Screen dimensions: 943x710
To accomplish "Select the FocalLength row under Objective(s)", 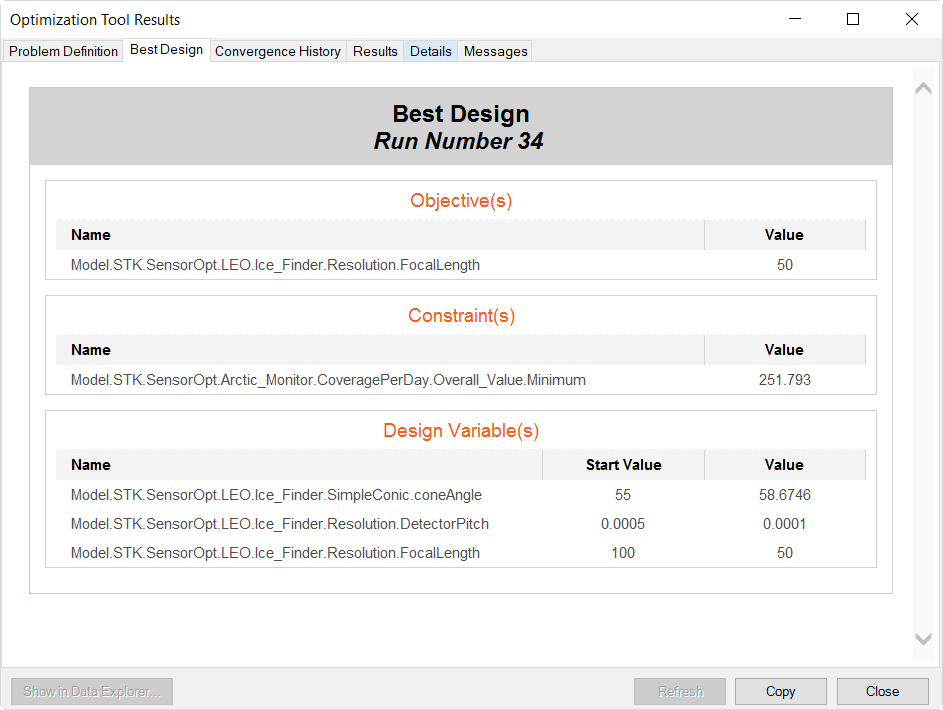I will [275, 265].
